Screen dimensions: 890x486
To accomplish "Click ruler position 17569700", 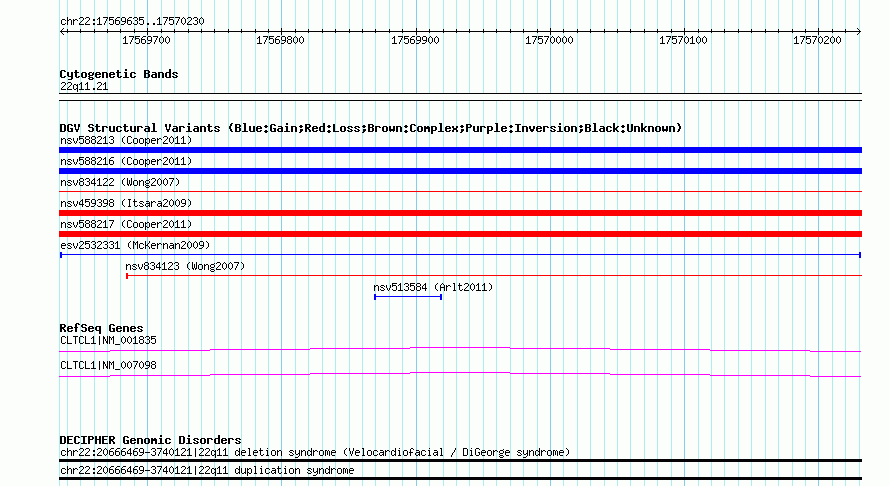I will [146, 40].
